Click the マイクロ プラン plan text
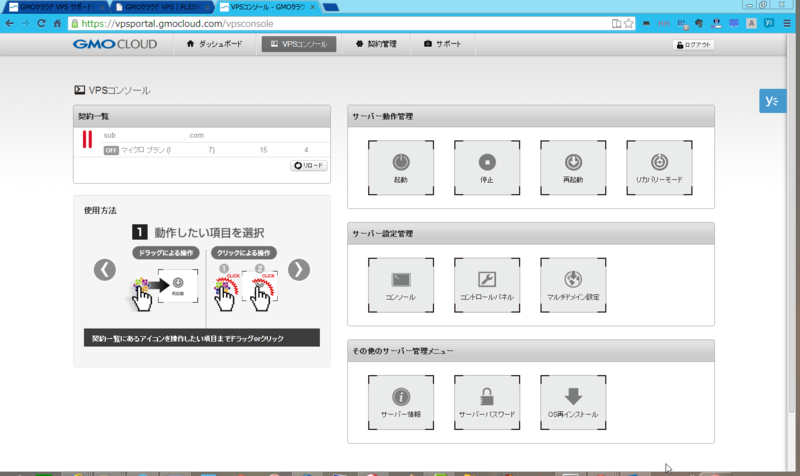Viewport: 800px width, 476px height. pos(145,150)
